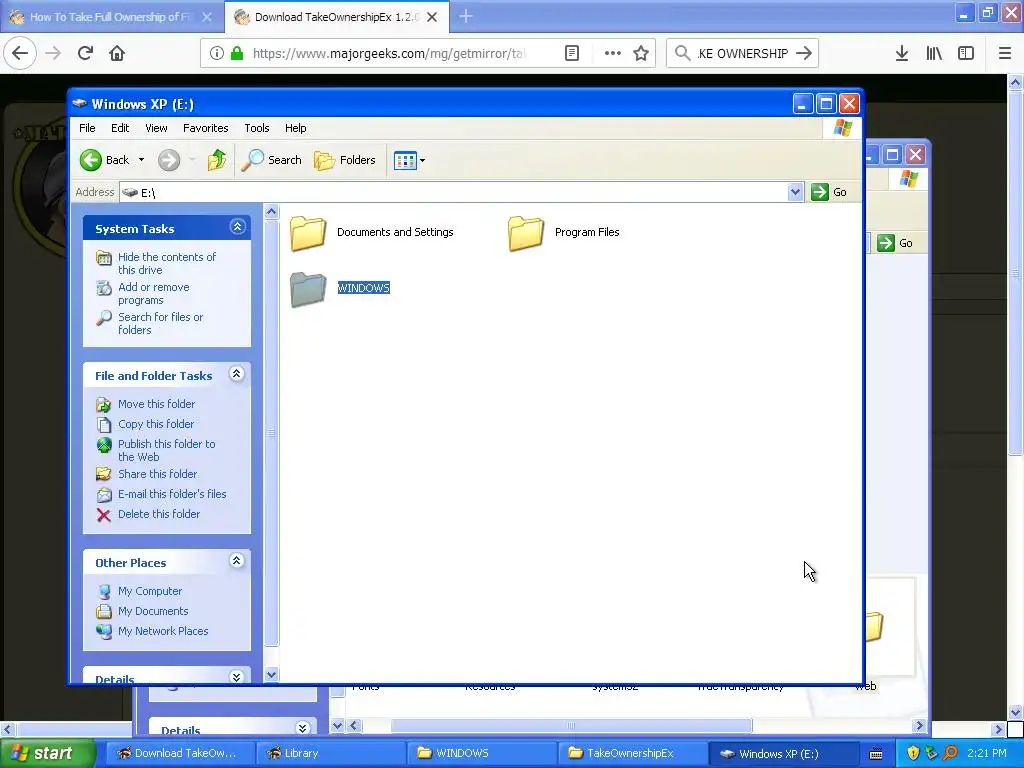Click Share this folder
The height and width of the screenshot is (768, 1024).
157,474
